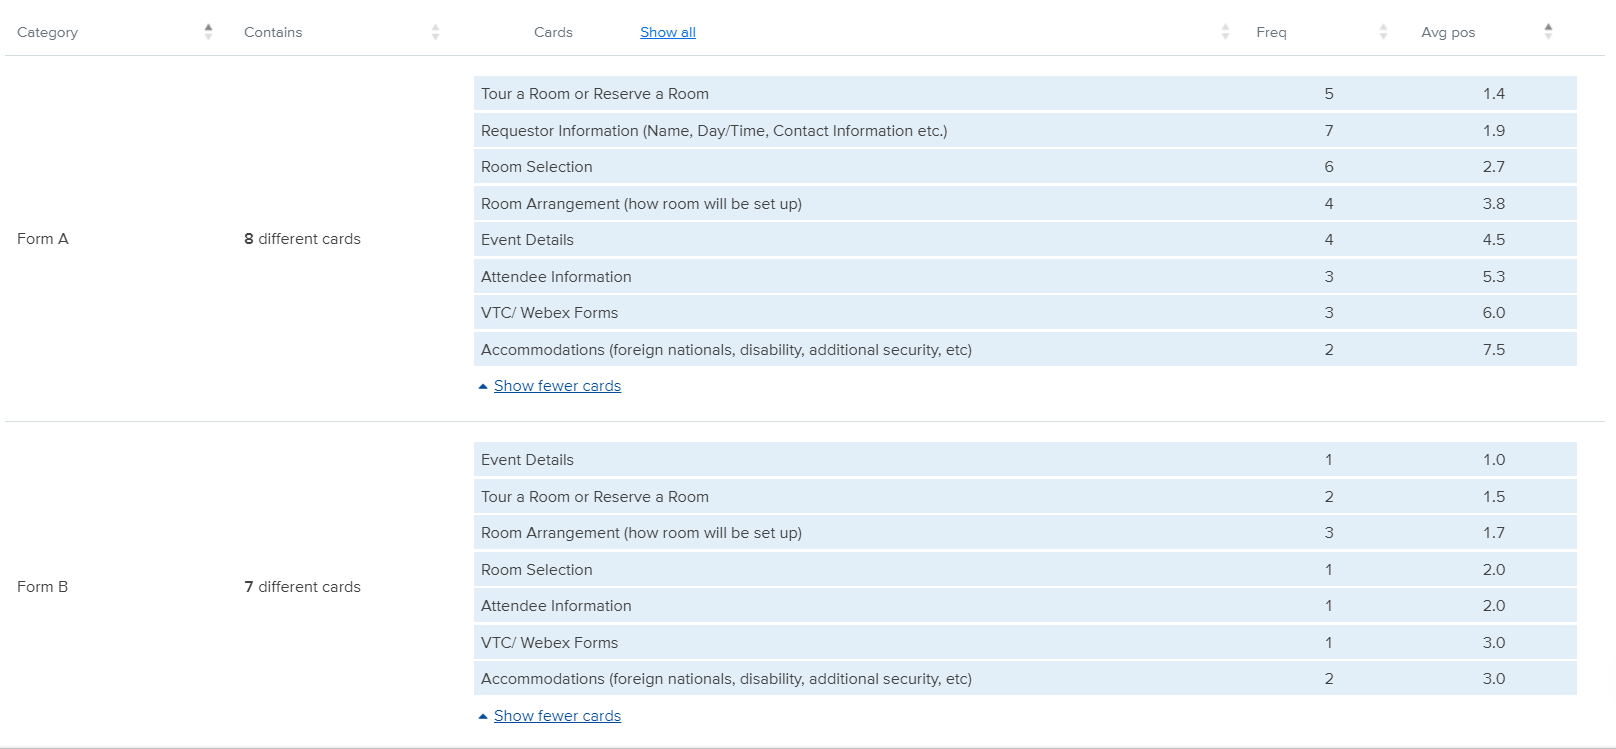
Task: Sort the table by Category column arrows
Action: (208, 32)
